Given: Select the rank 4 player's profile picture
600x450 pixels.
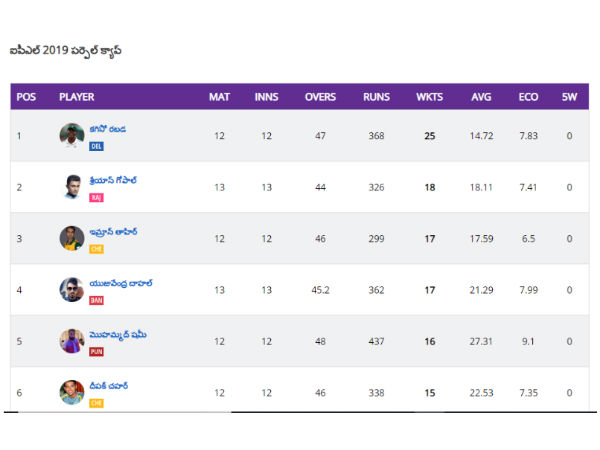Looking at the screenshot, I should (71, 290).
